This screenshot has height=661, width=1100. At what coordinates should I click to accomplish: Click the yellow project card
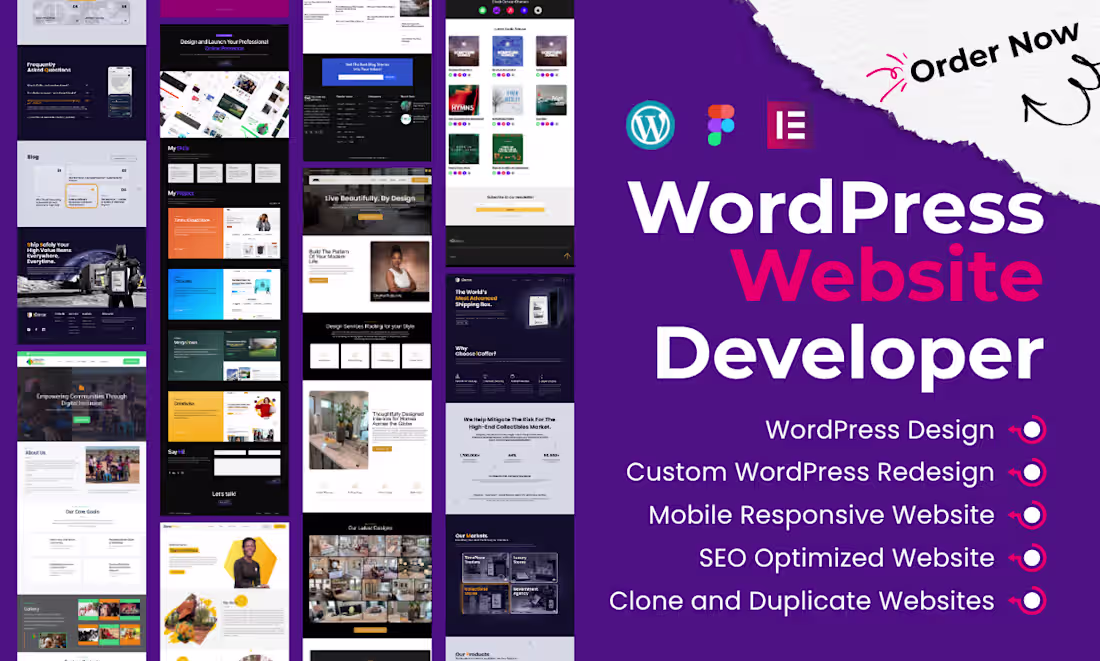tap(224, 416)
